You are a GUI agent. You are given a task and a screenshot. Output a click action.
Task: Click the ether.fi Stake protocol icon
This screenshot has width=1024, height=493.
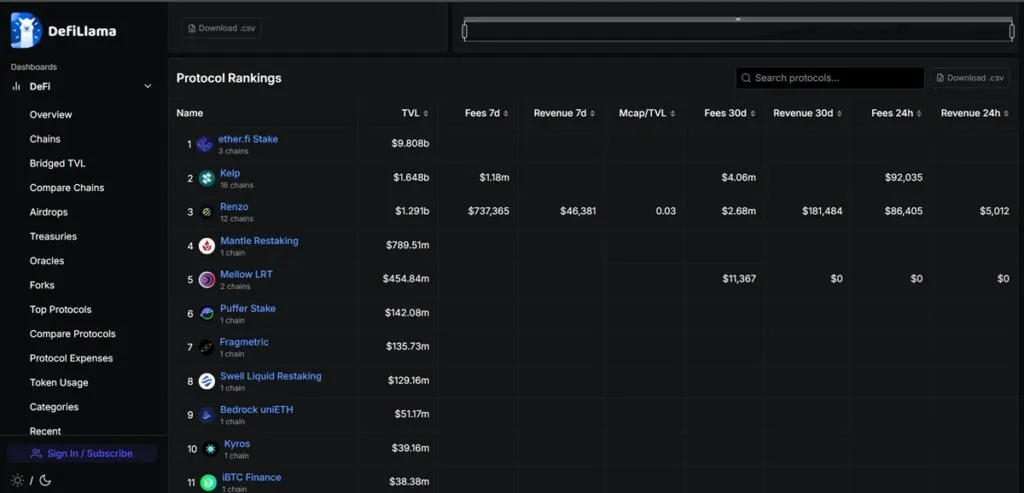click(204, 144)
